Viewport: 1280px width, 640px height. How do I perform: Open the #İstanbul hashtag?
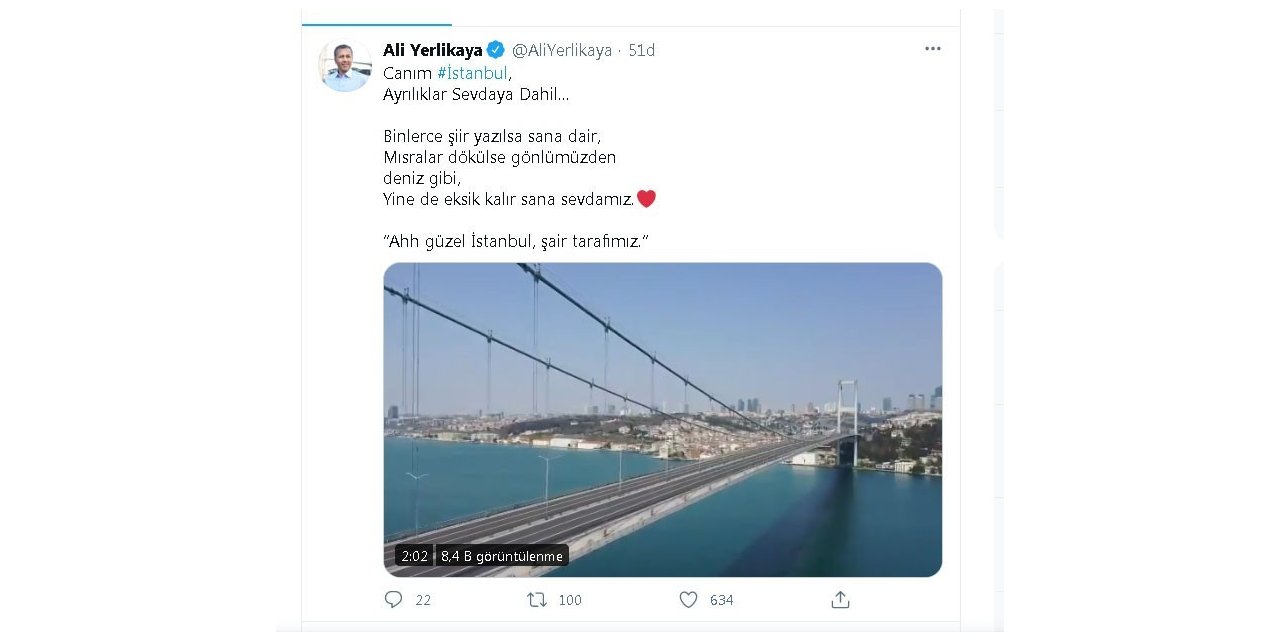point(474,72)
